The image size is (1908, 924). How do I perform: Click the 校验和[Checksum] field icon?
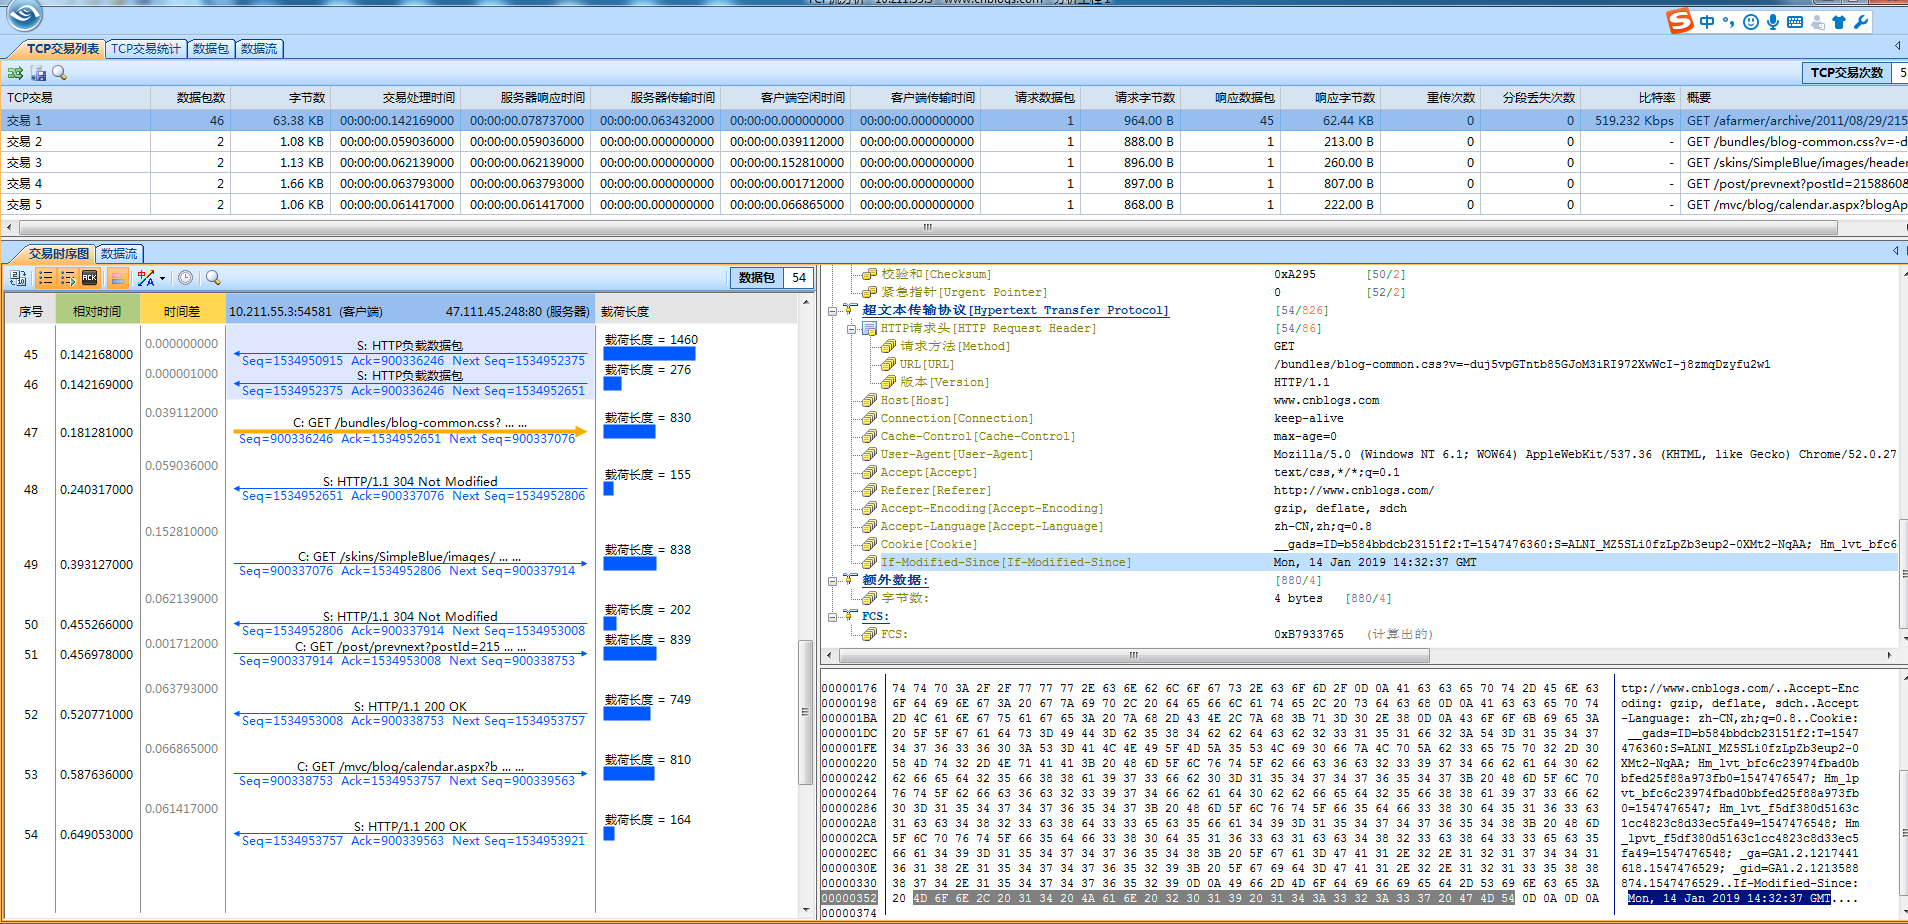click(870, 274)
